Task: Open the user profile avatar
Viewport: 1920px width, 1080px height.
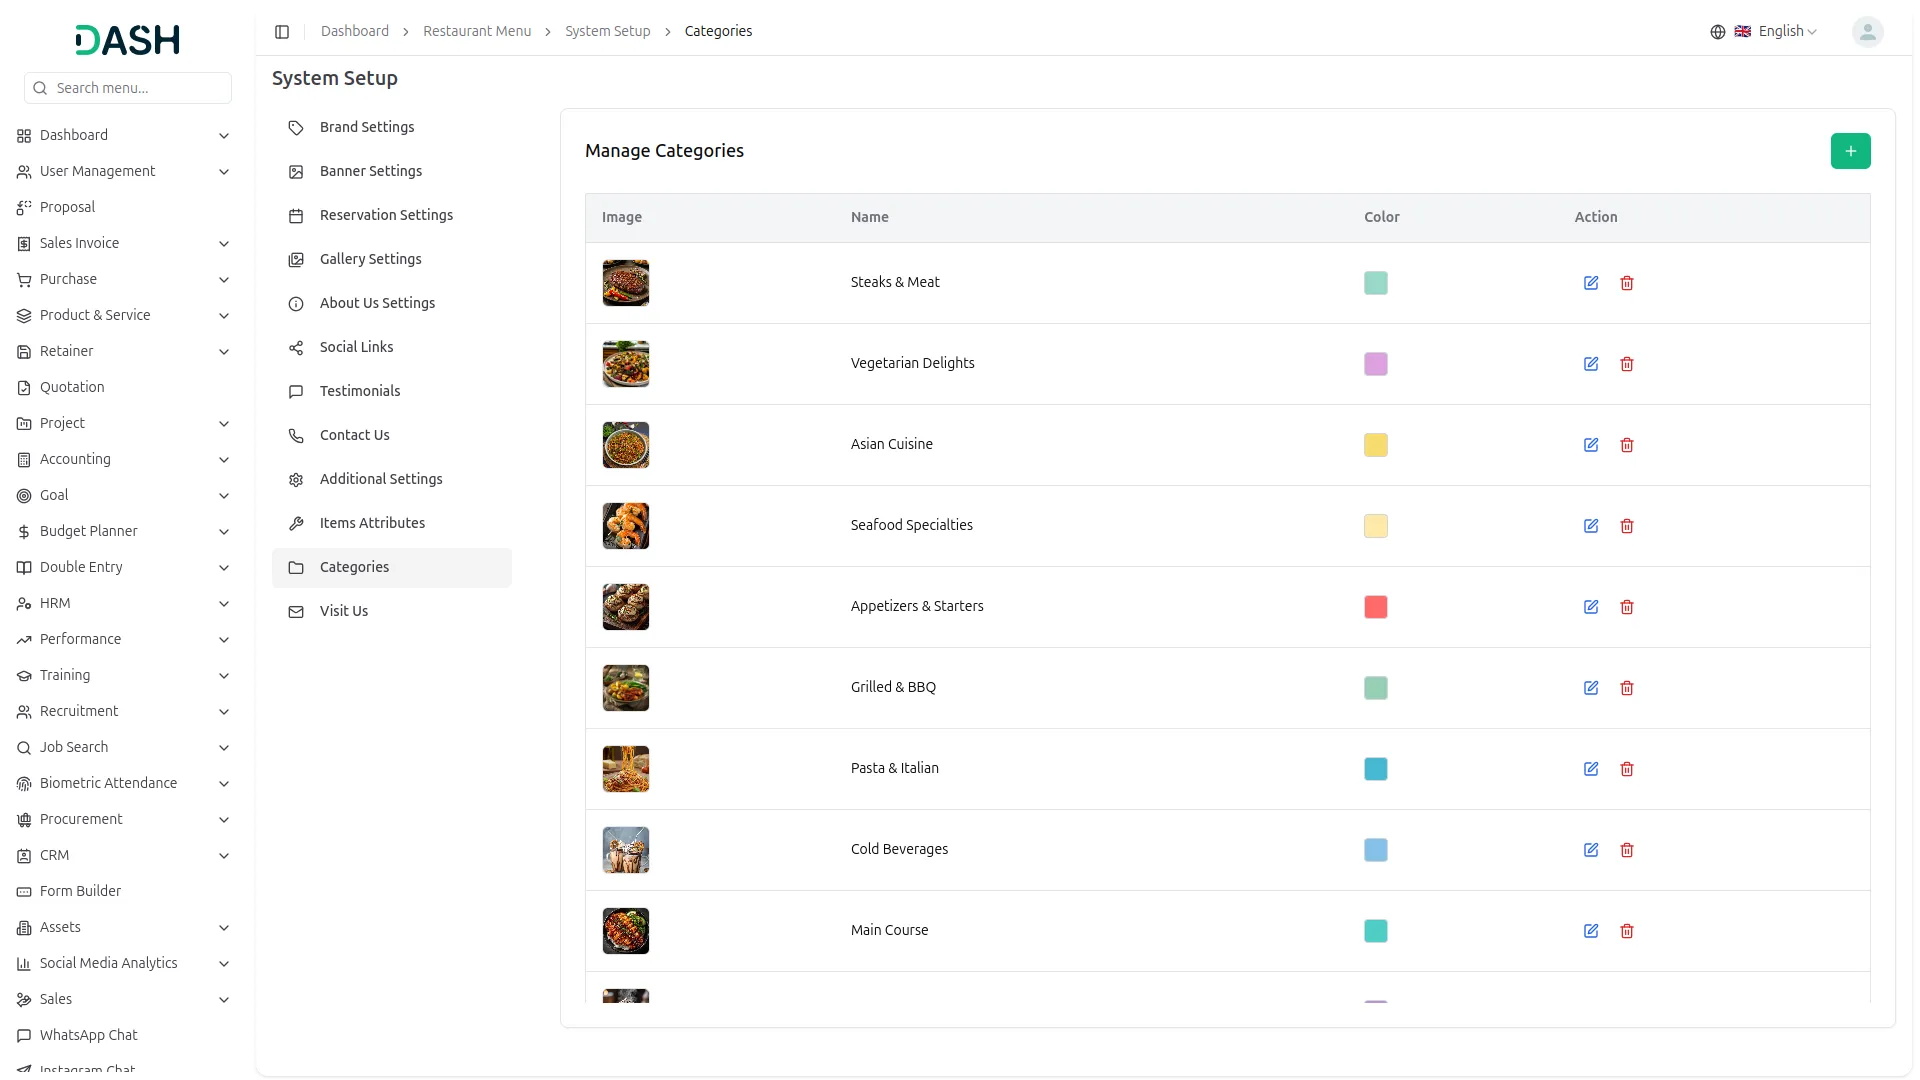Action: [1867, 32]
